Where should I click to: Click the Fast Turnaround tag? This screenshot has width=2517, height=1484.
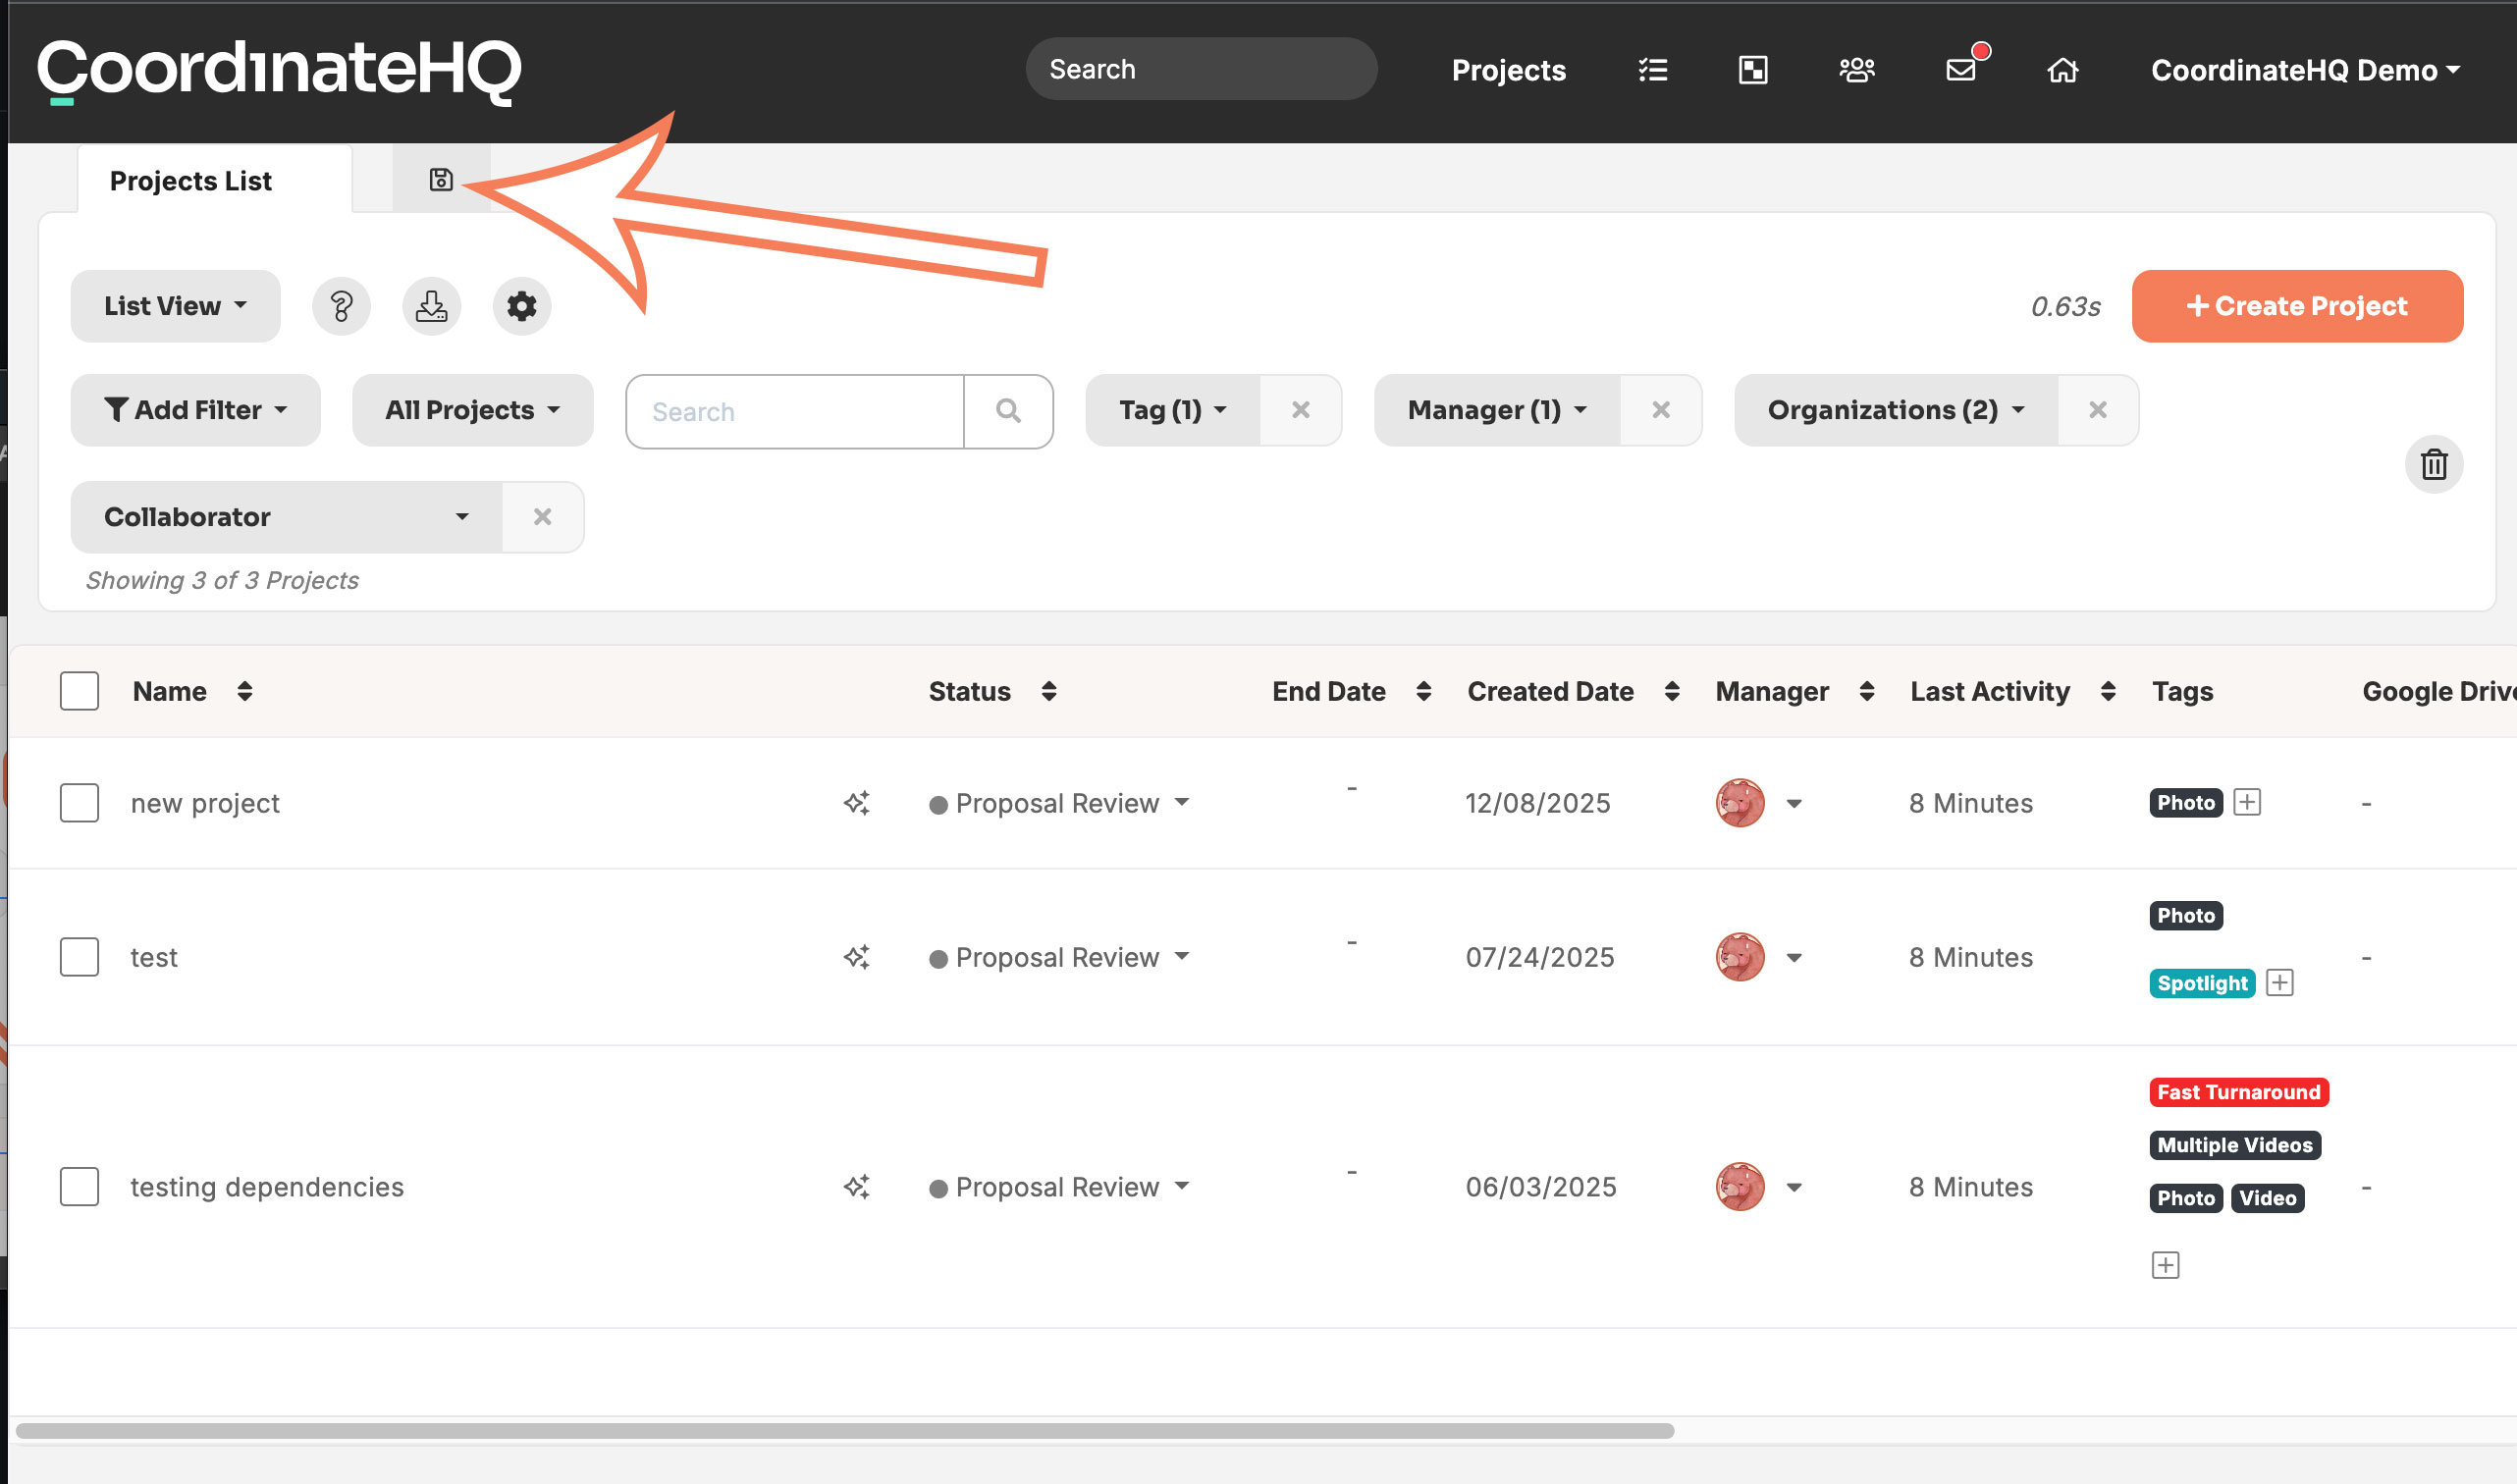(2239, 1092)
